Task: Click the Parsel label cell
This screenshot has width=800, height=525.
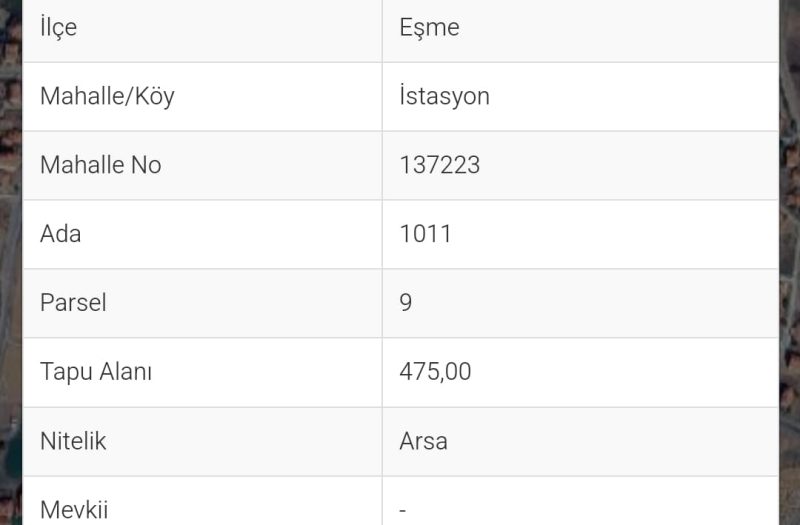Action: [72, 303]
